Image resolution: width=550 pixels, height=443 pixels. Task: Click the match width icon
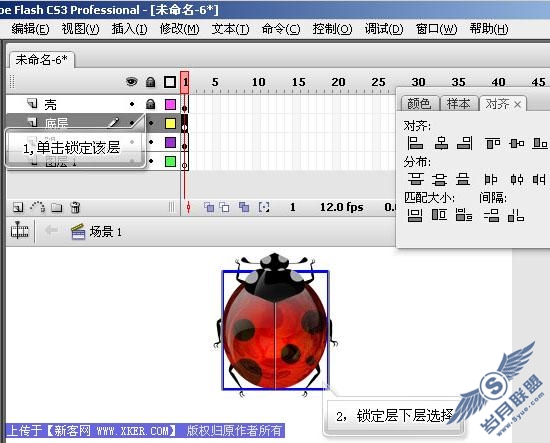415,215
